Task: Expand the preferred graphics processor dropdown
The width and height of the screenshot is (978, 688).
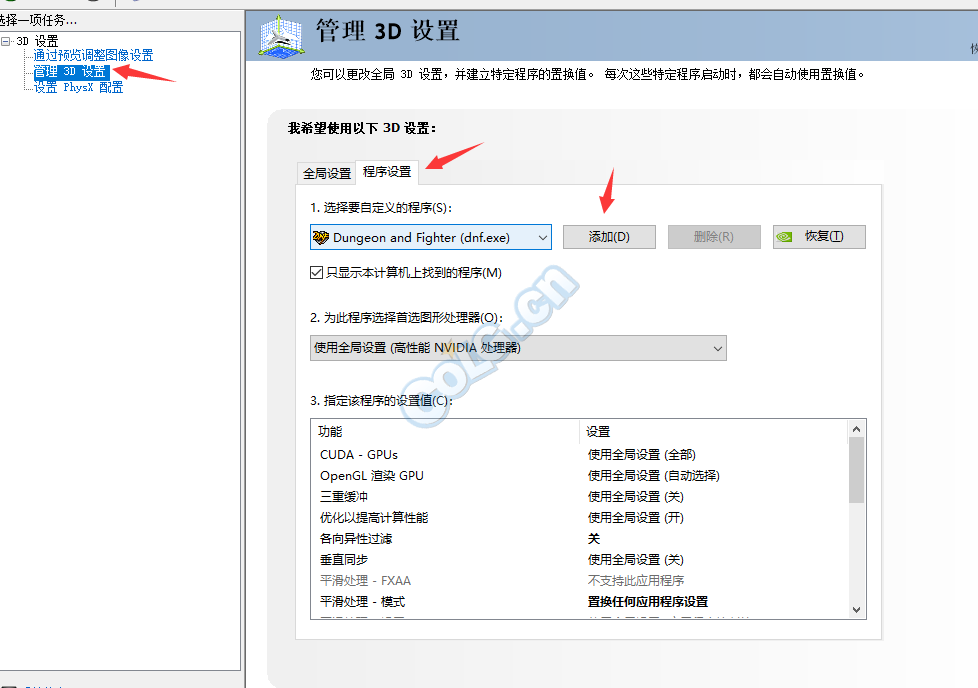Action: (717, 348)
